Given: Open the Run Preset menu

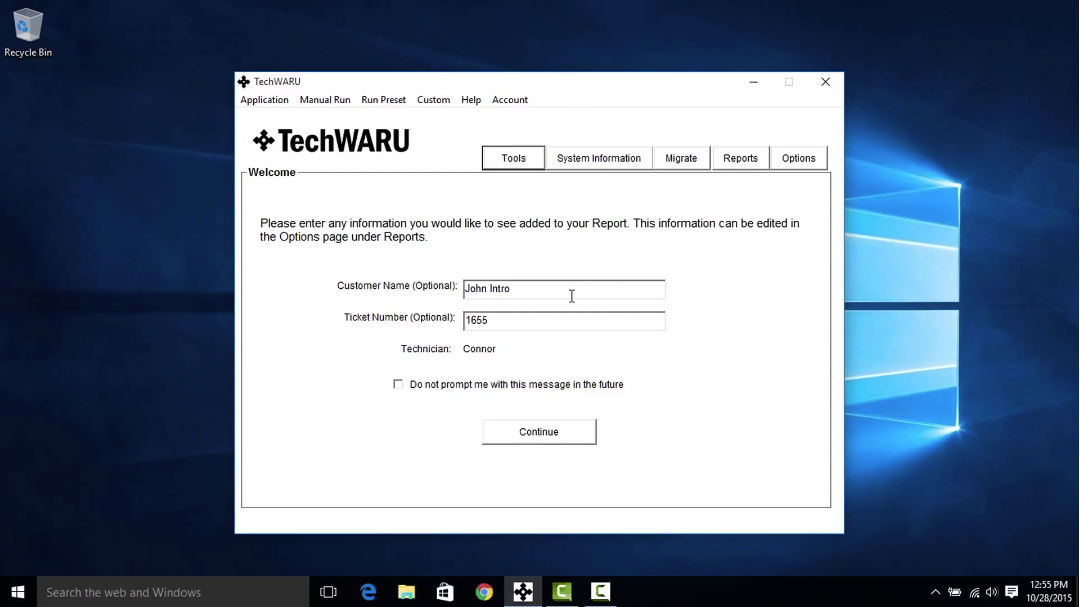Looking at the screenshot, I should [384, 100].
